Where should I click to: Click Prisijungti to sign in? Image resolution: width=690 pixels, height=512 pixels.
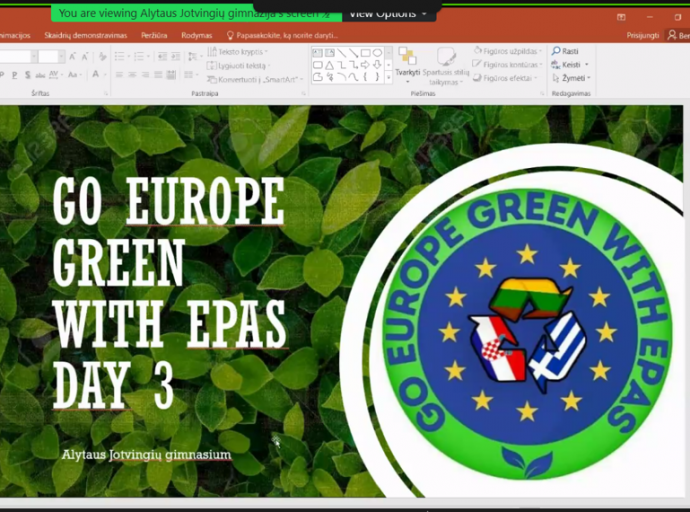642,35
